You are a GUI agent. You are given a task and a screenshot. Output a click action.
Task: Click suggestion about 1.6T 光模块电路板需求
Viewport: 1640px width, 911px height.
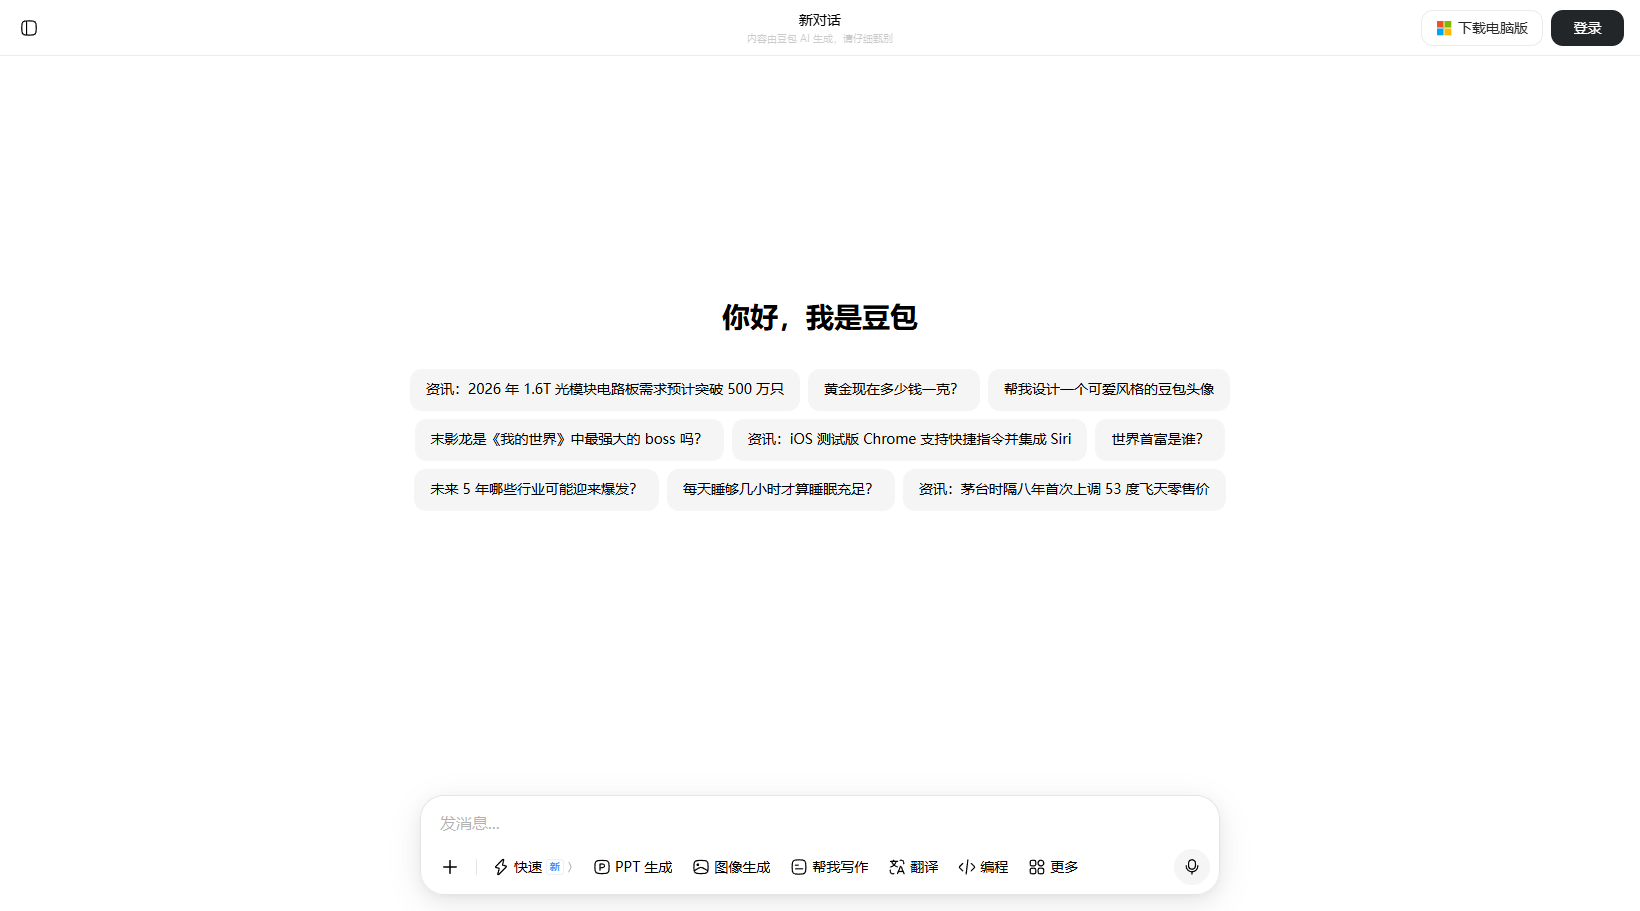tap(605, 390)
